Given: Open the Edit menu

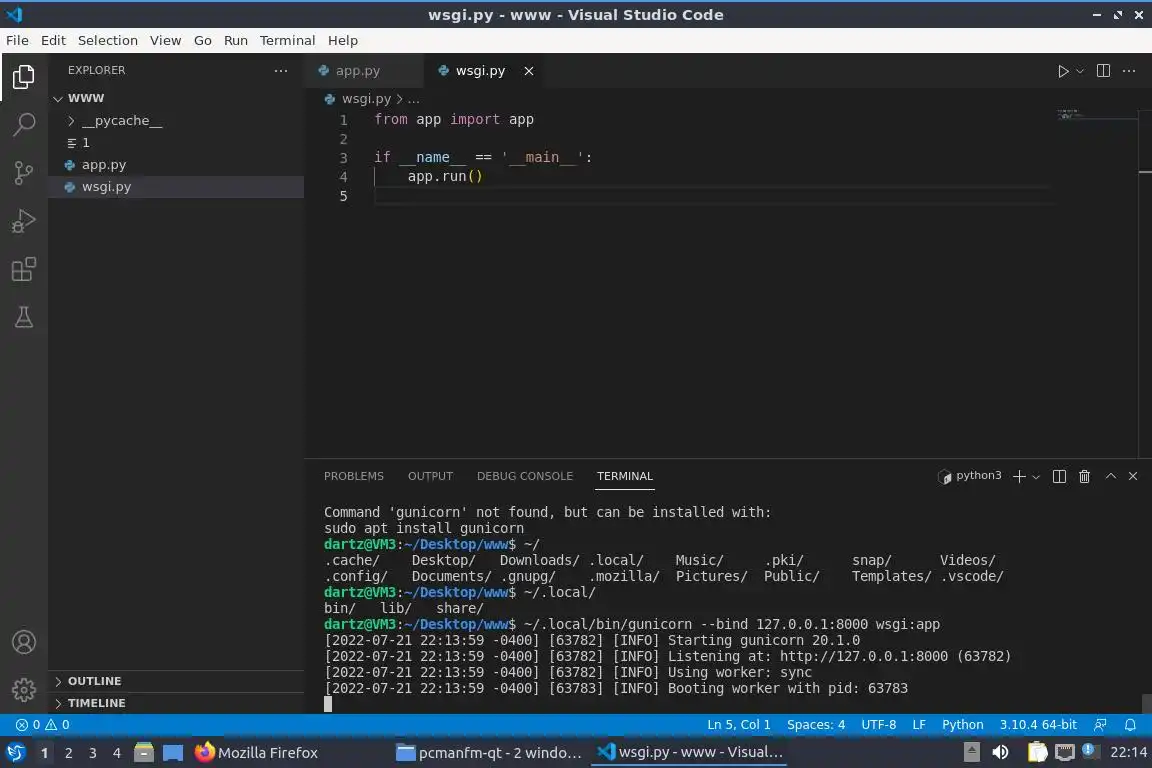Looking at the screenshot, I should coord(53,40).
